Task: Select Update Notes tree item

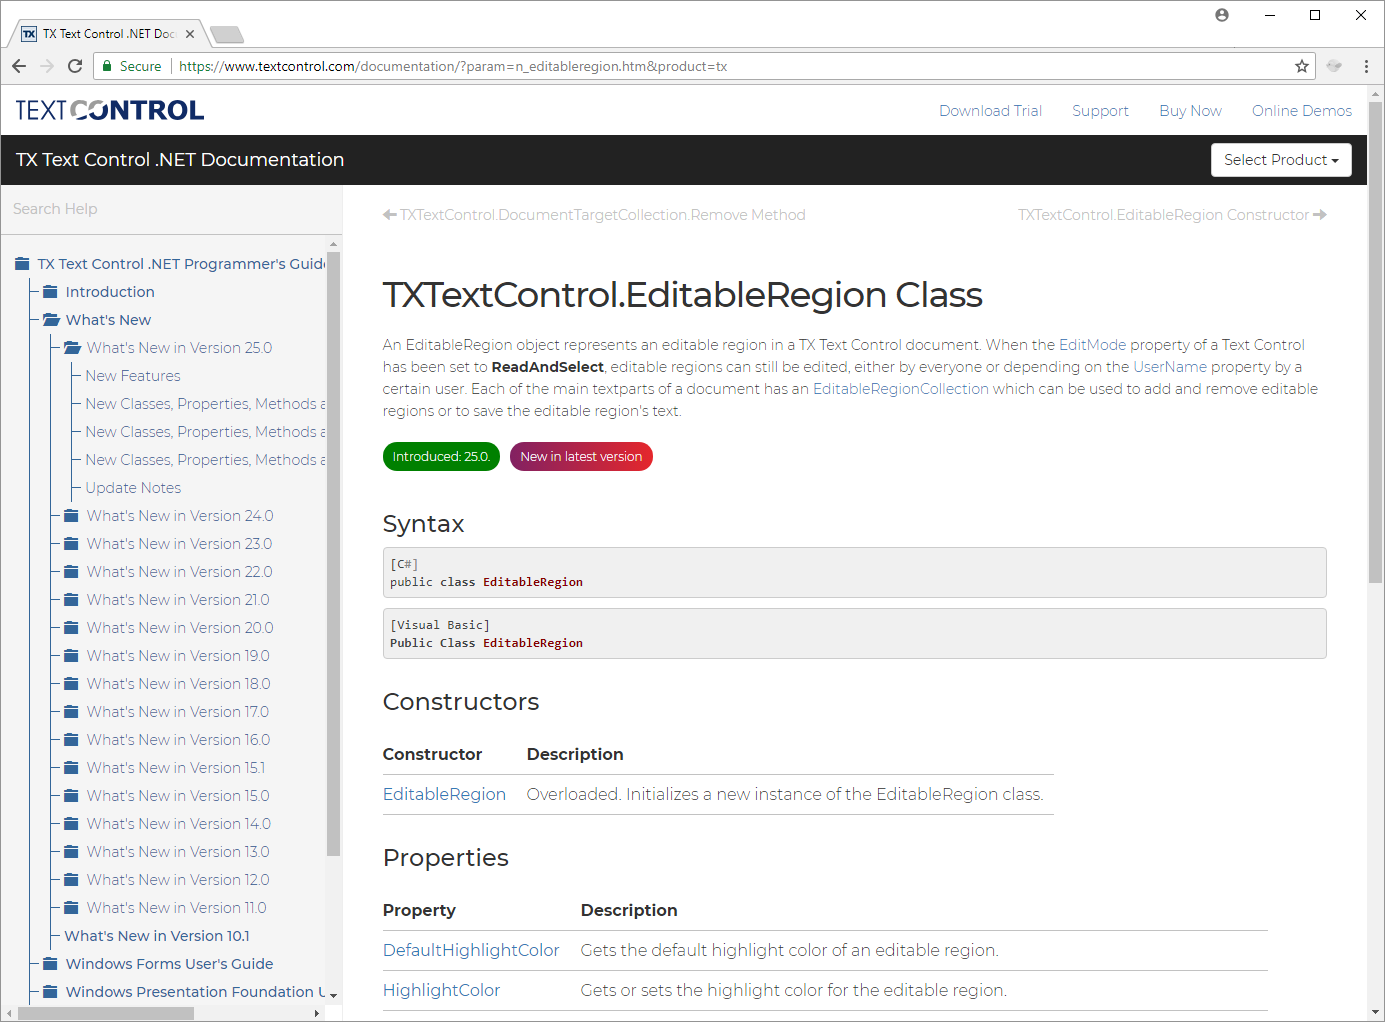Action: 133,488
